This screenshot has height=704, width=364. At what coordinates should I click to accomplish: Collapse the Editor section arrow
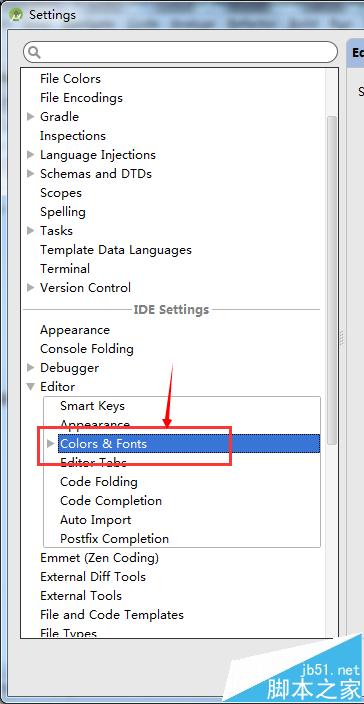pos(31,387)
